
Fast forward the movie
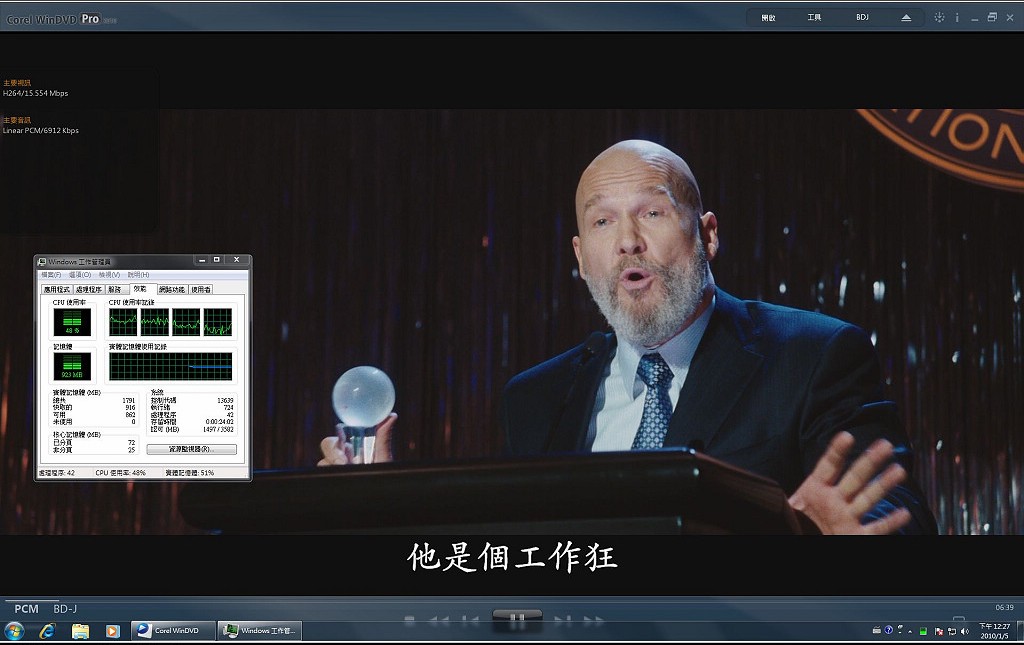593,620
